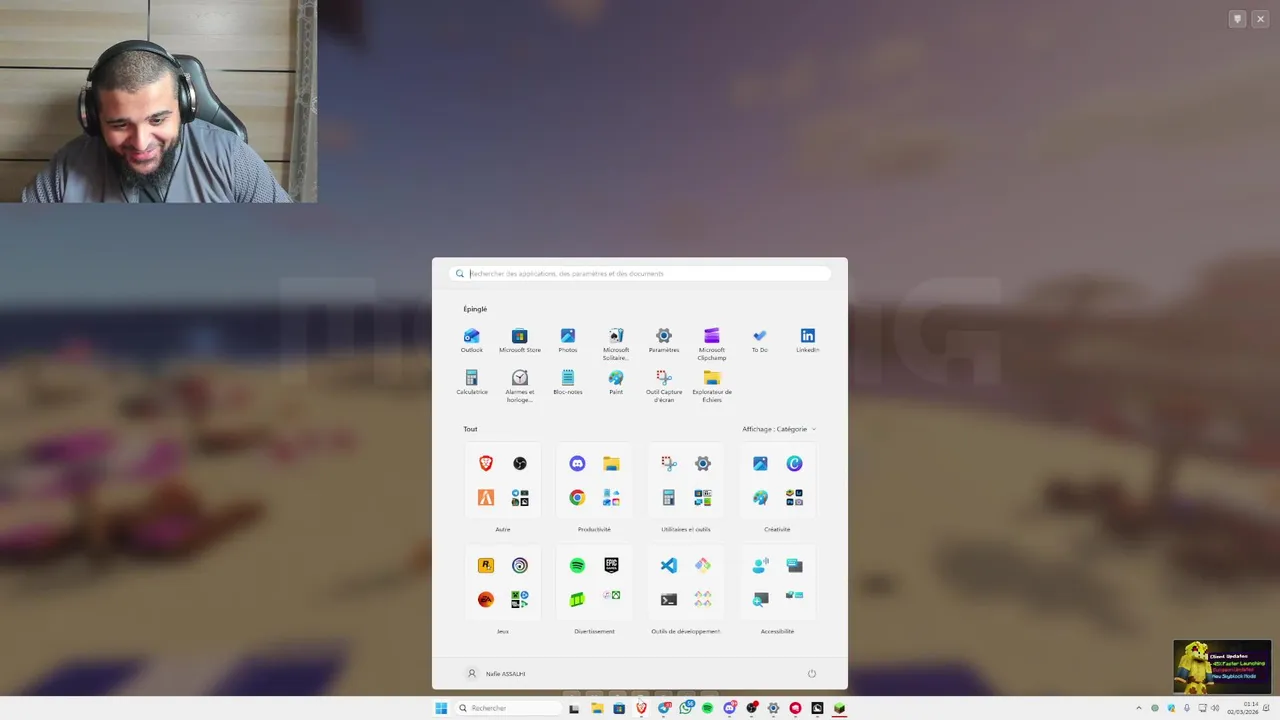Open the pinned Microsoft Store app
The width and height of the screenshot is (1280, 720).
(x=519, y=340)
